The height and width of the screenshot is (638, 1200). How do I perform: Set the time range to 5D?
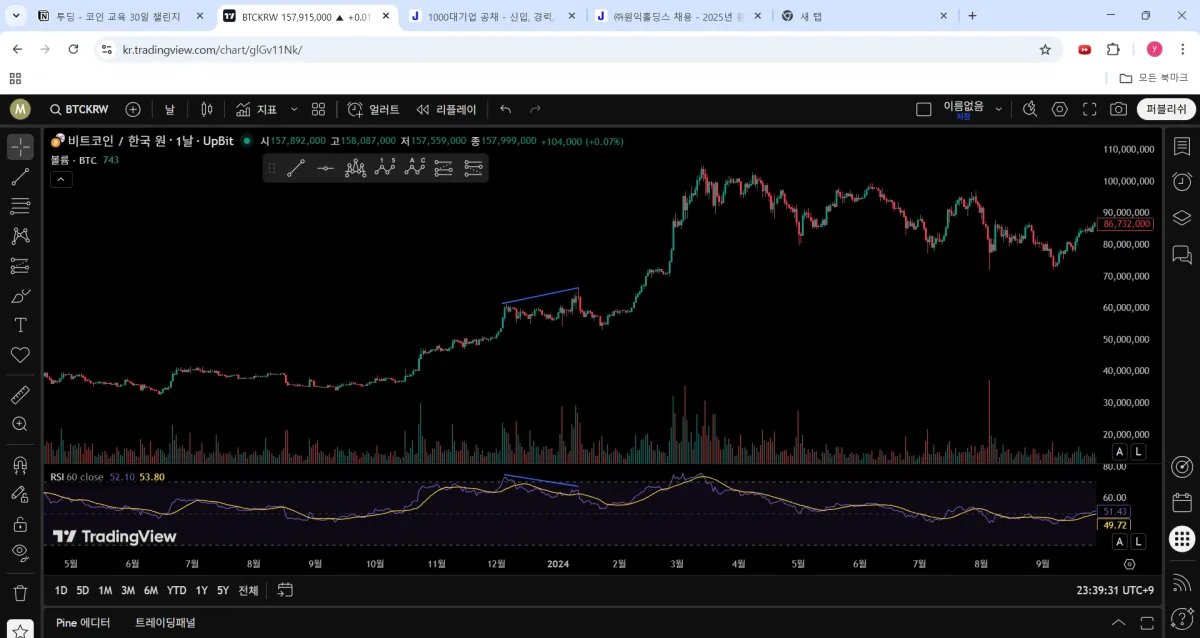pyautogui.click(x=83, y=590)
